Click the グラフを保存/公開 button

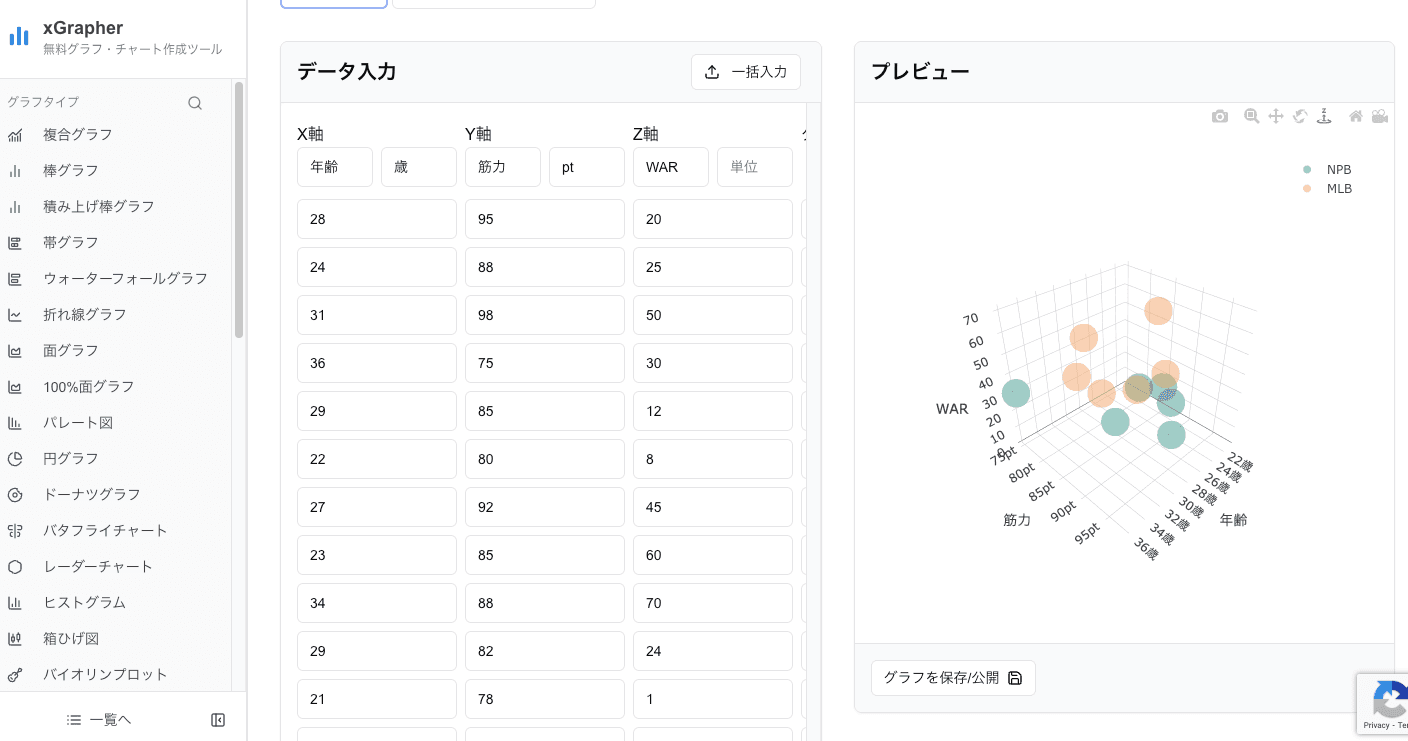point(952,678)
